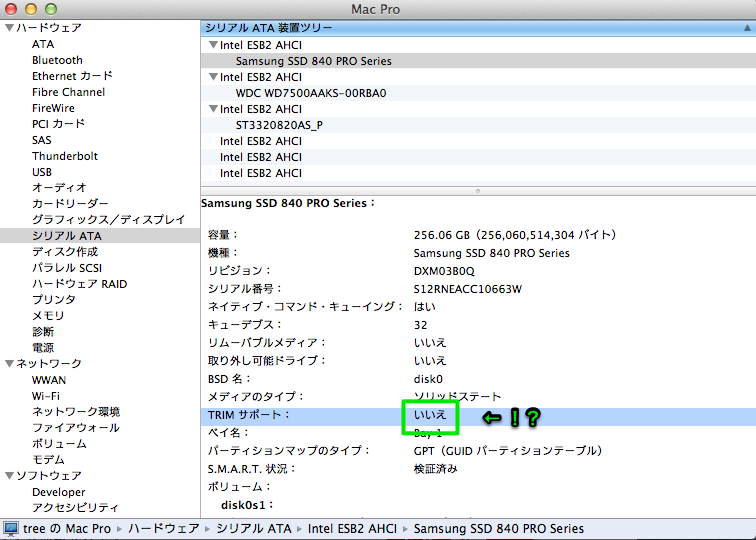Select ATA in the sidebar

[x=43, y=44]
